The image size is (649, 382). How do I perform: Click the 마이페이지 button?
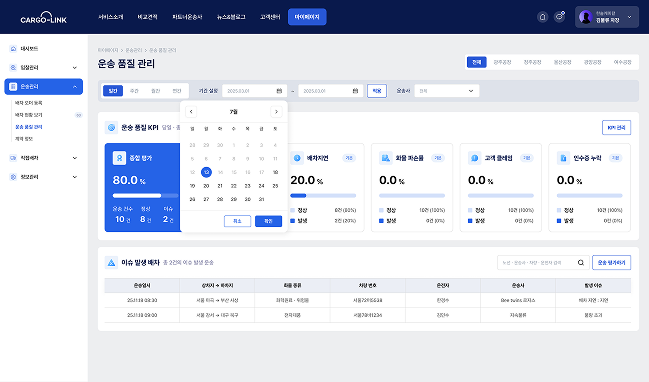[307, 17]
